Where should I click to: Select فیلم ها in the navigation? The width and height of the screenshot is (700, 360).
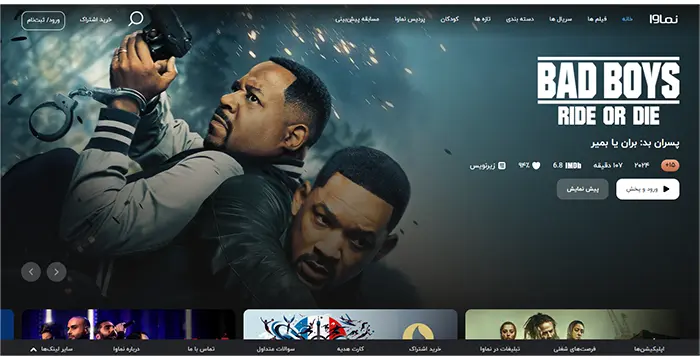(597, 19)
